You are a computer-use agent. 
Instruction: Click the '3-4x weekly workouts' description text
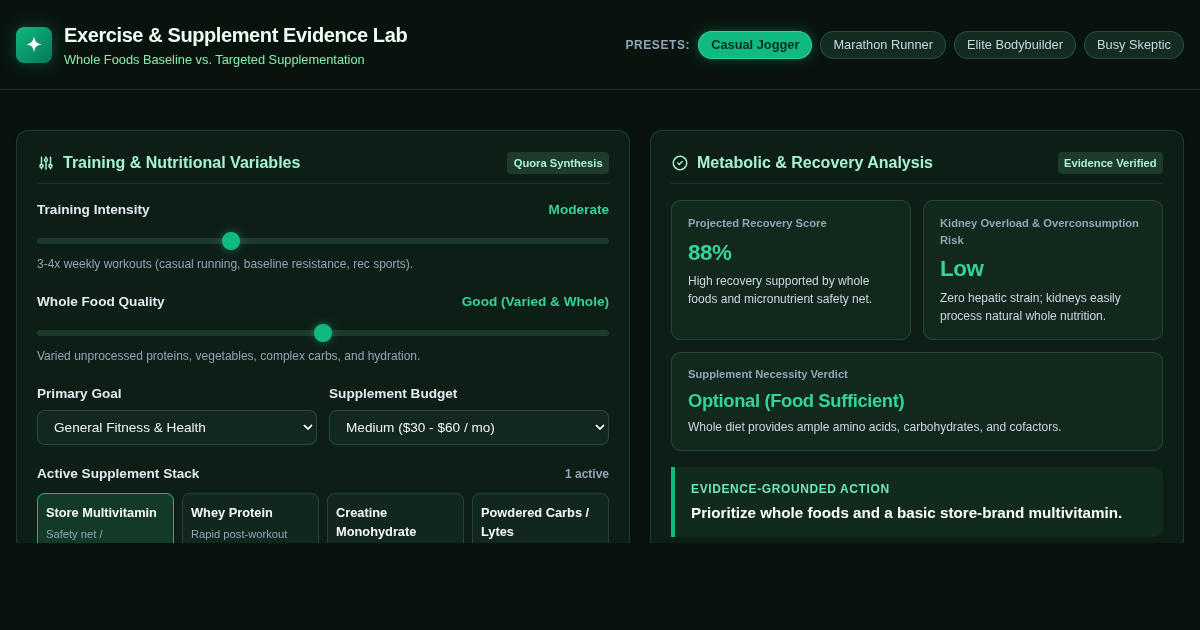(225, 264)
